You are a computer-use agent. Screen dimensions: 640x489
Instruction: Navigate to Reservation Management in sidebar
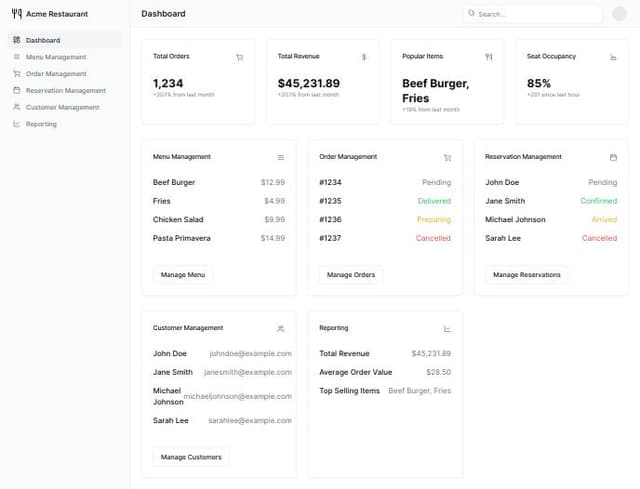pyautogui.click(x=65, y=90)
